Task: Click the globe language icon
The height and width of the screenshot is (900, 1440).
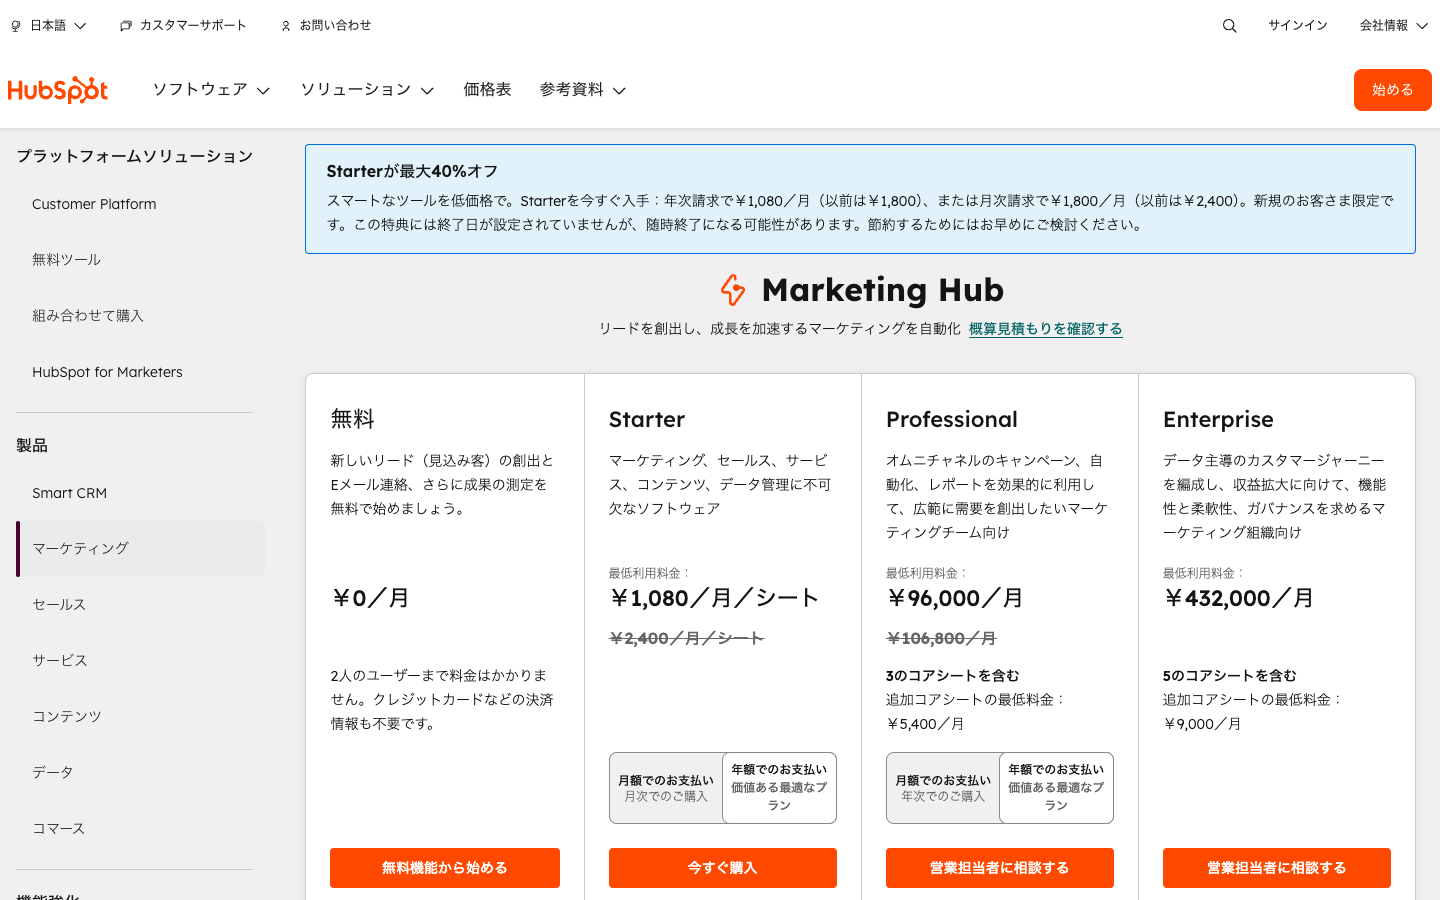Action: pos(14,25)
